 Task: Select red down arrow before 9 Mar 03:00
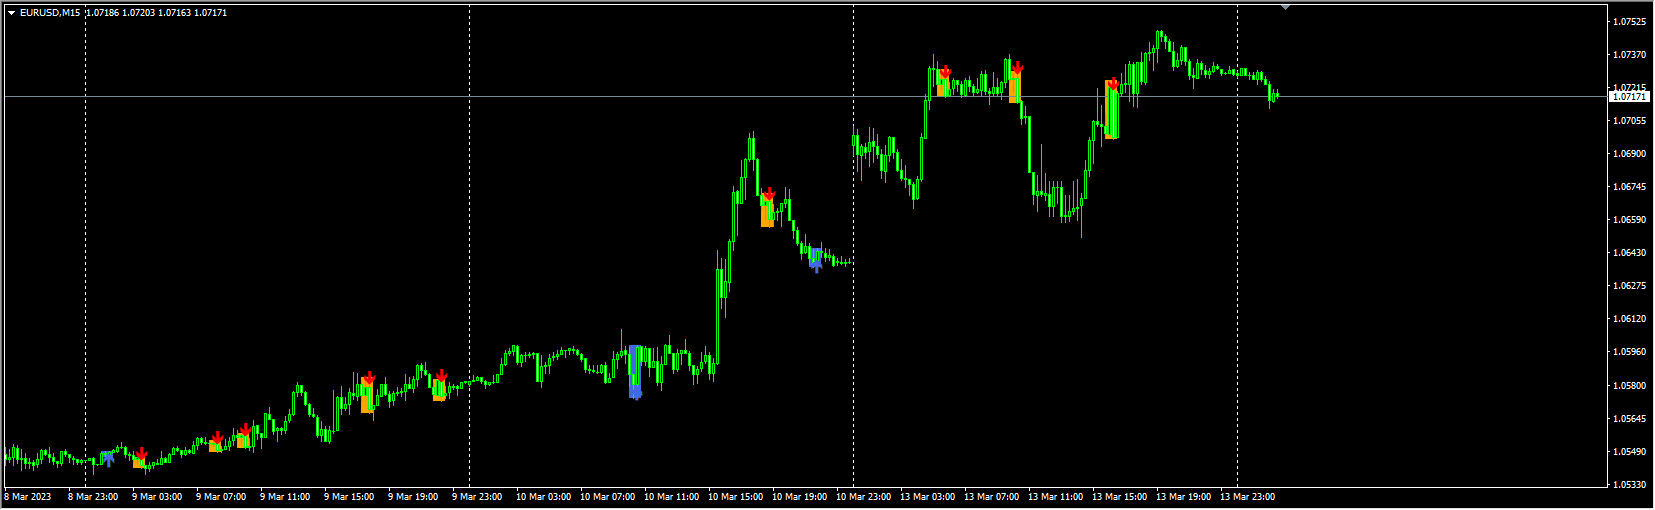tap(141, 454)
